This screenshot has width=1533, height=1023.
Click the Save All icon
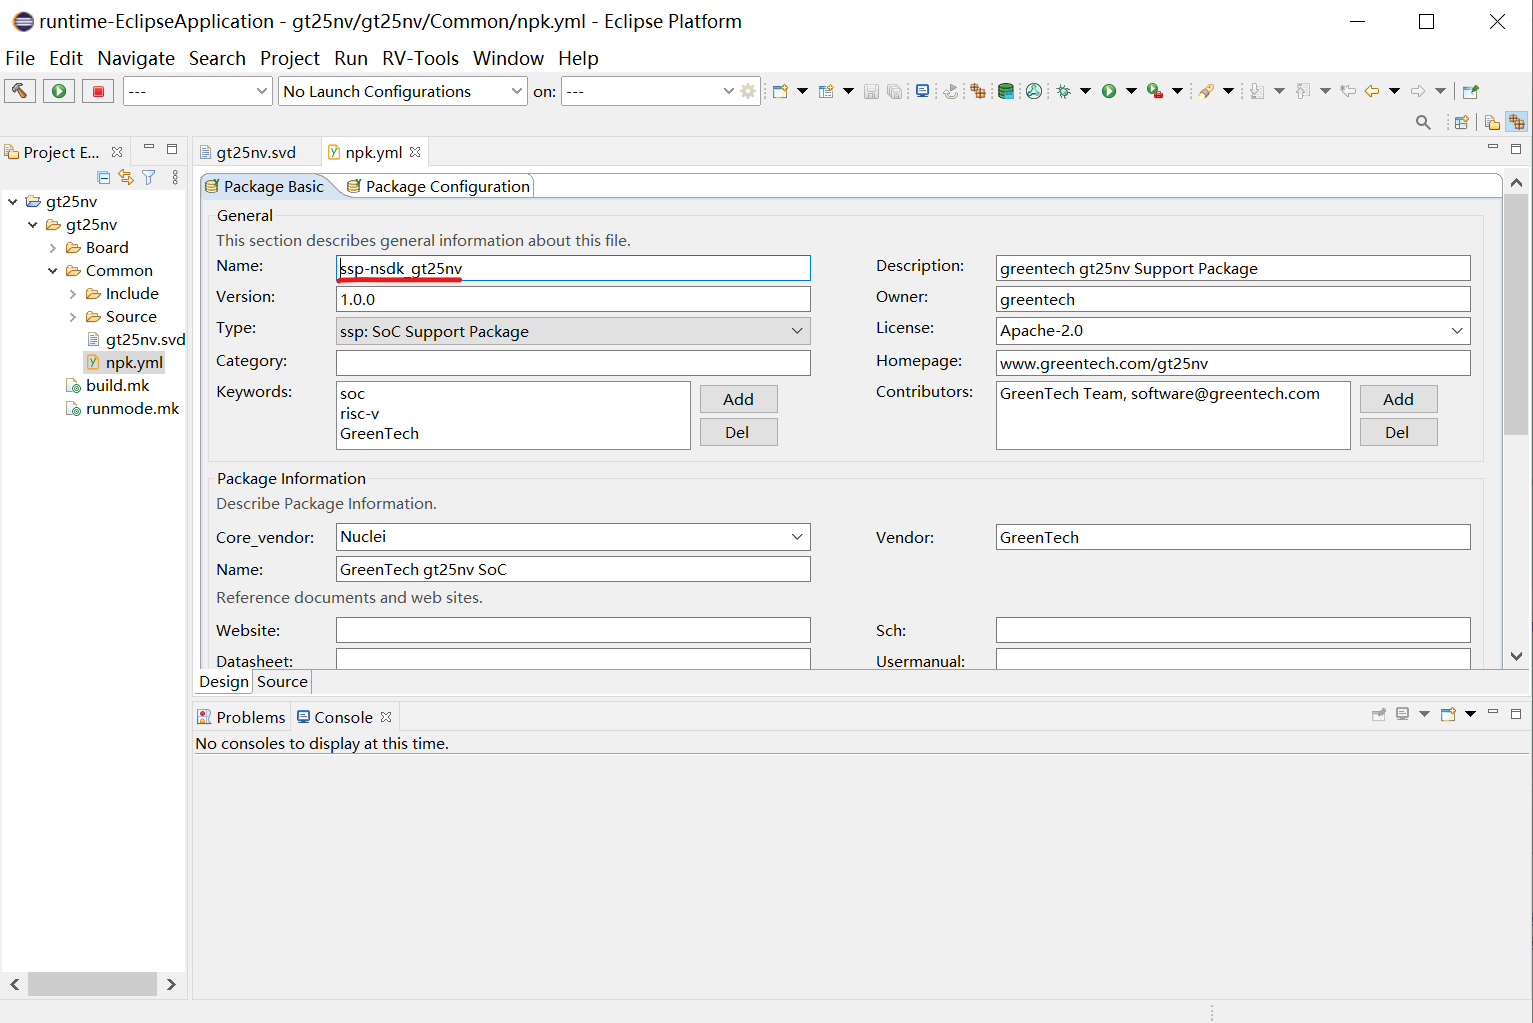894,91
